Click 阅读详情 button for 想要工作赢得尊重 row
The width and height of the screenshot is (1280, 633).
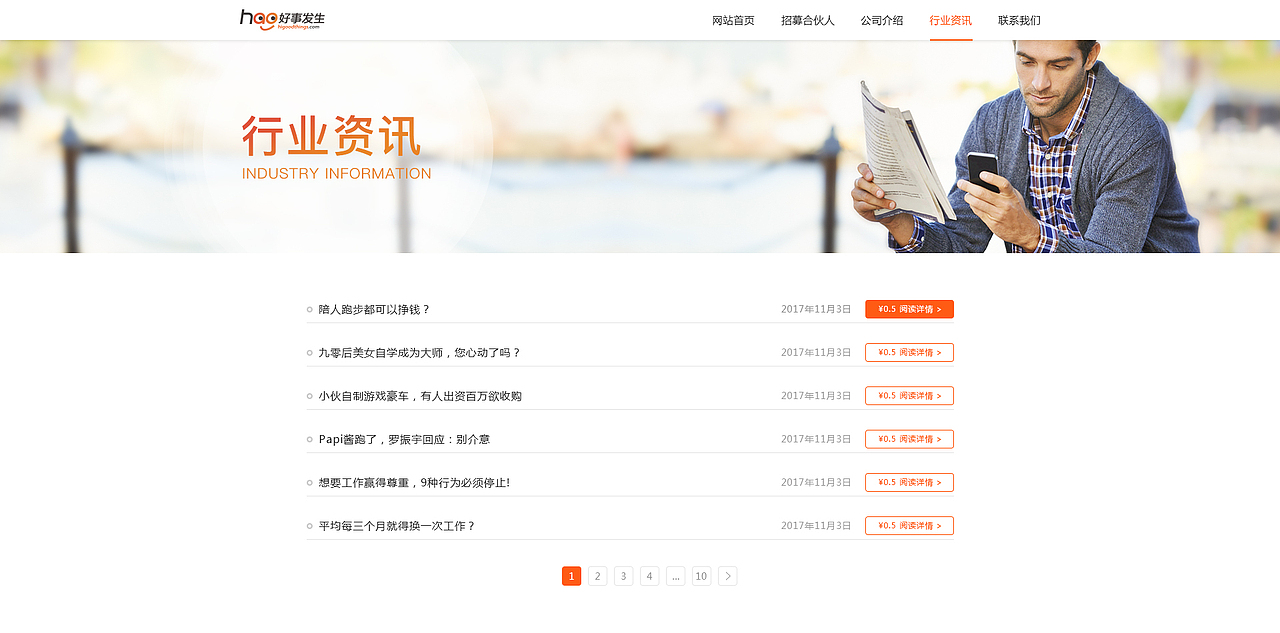click(x=909, y=482)
